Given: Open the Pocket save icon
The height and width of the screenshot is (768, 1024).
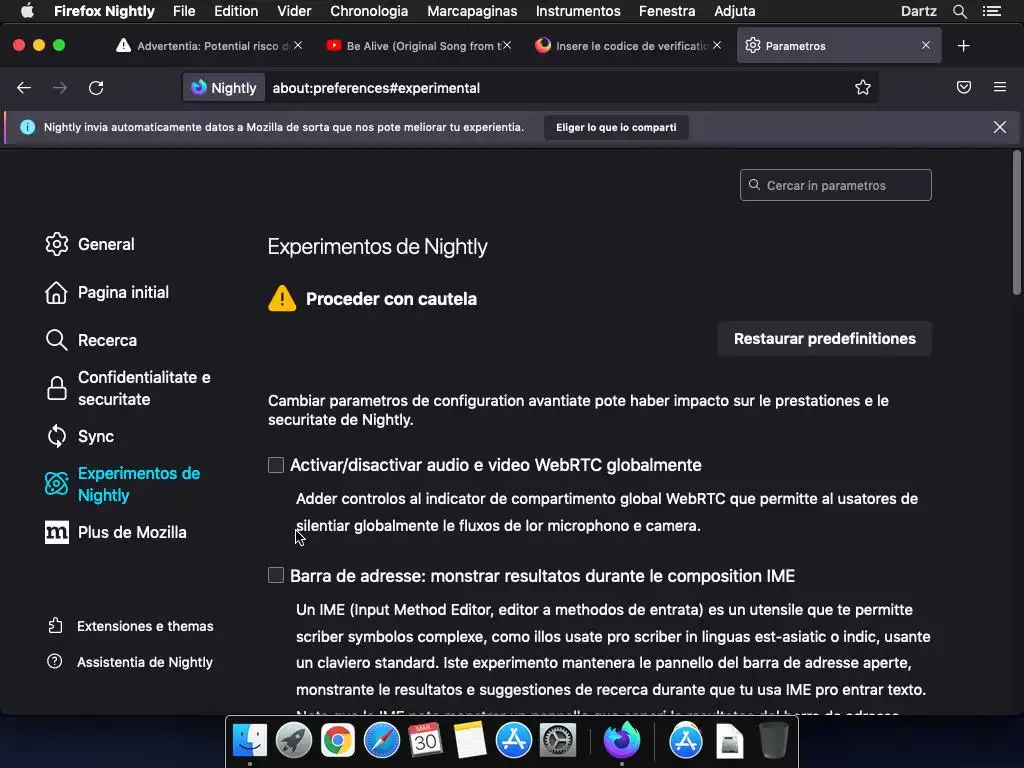Looking at the screenshot, I should tap(964, 87).
